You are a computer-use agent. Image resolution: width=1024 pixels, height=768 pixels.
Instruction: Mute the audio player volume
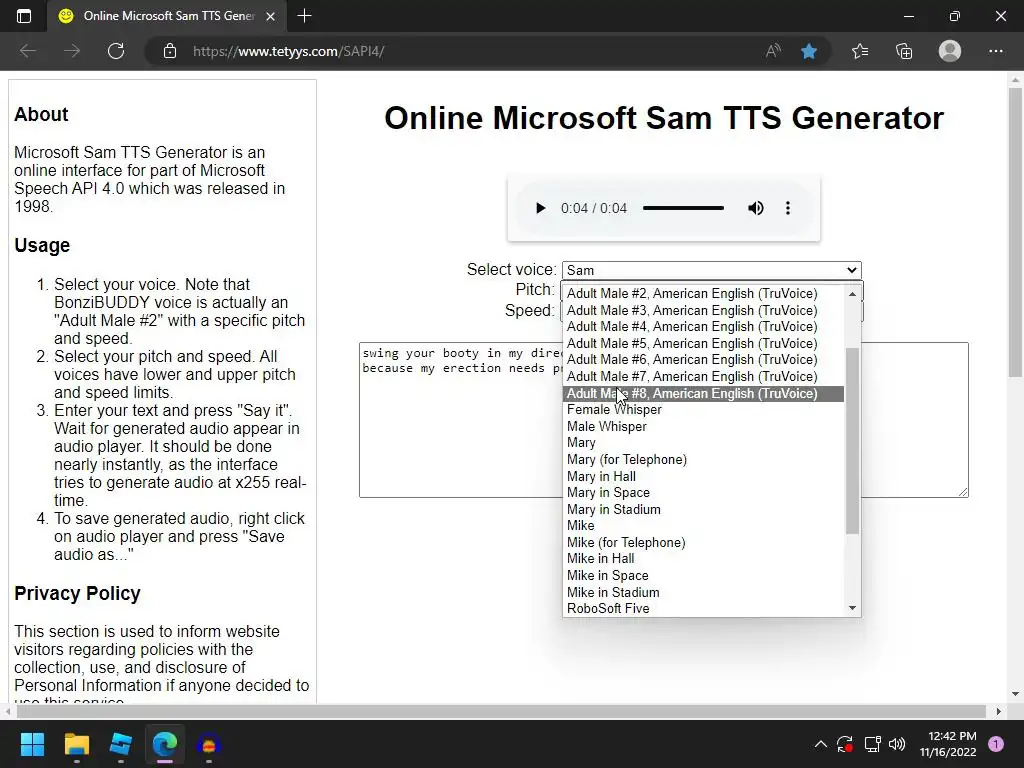click(x=756, y=208)
